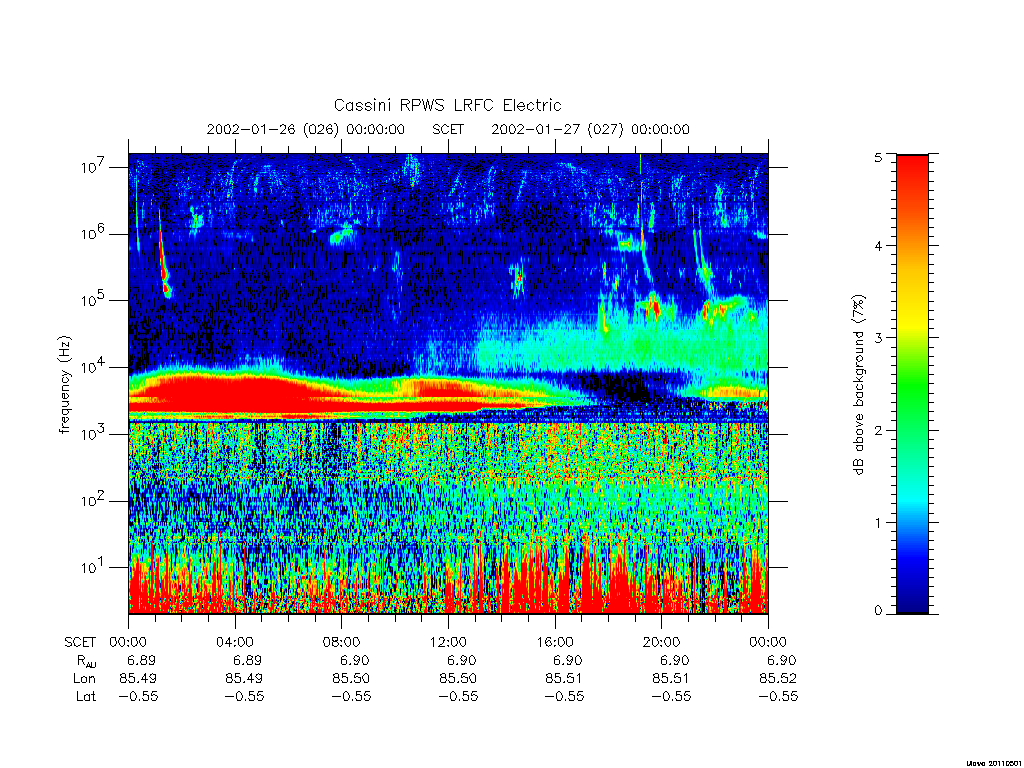Click Lon value '85.51' under 16:00
The image size is (1024, 768).
[x=564, y=679]
